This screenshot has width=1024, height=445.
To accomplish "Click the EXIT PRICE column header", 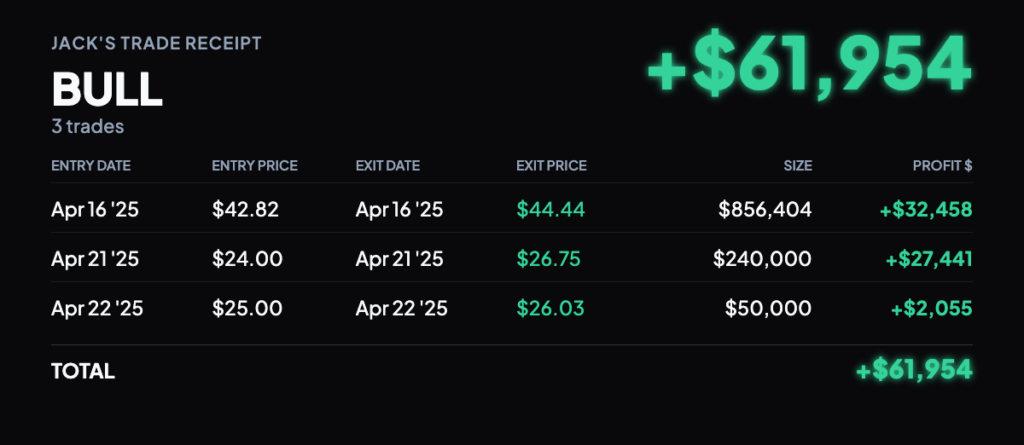I will [552, 166].
